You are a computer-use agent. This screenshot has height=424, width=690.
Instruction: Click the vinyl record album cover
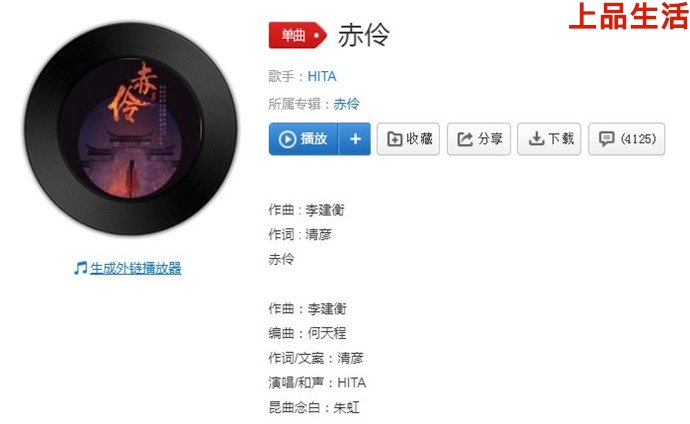pyautogui.click(x=131, y=128)
